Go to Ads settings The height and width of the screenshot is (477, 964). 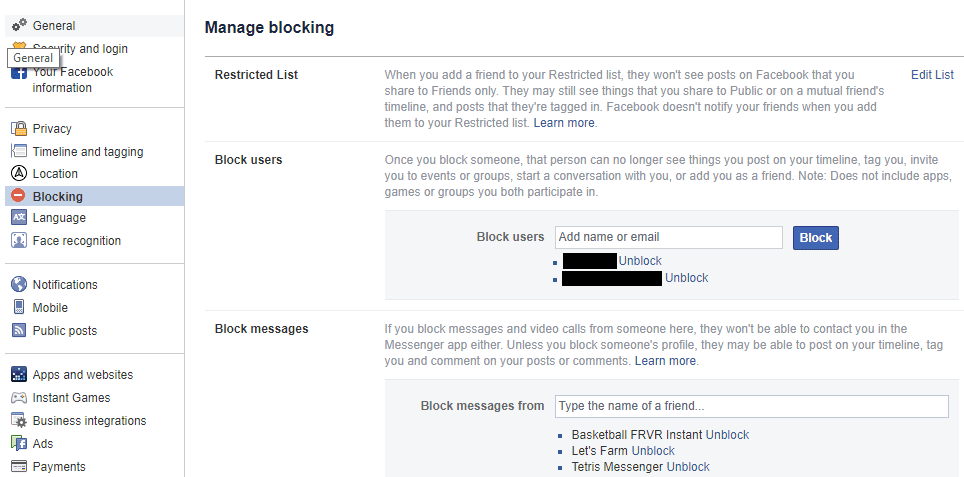pyautogui.click(x=43, y=444)
